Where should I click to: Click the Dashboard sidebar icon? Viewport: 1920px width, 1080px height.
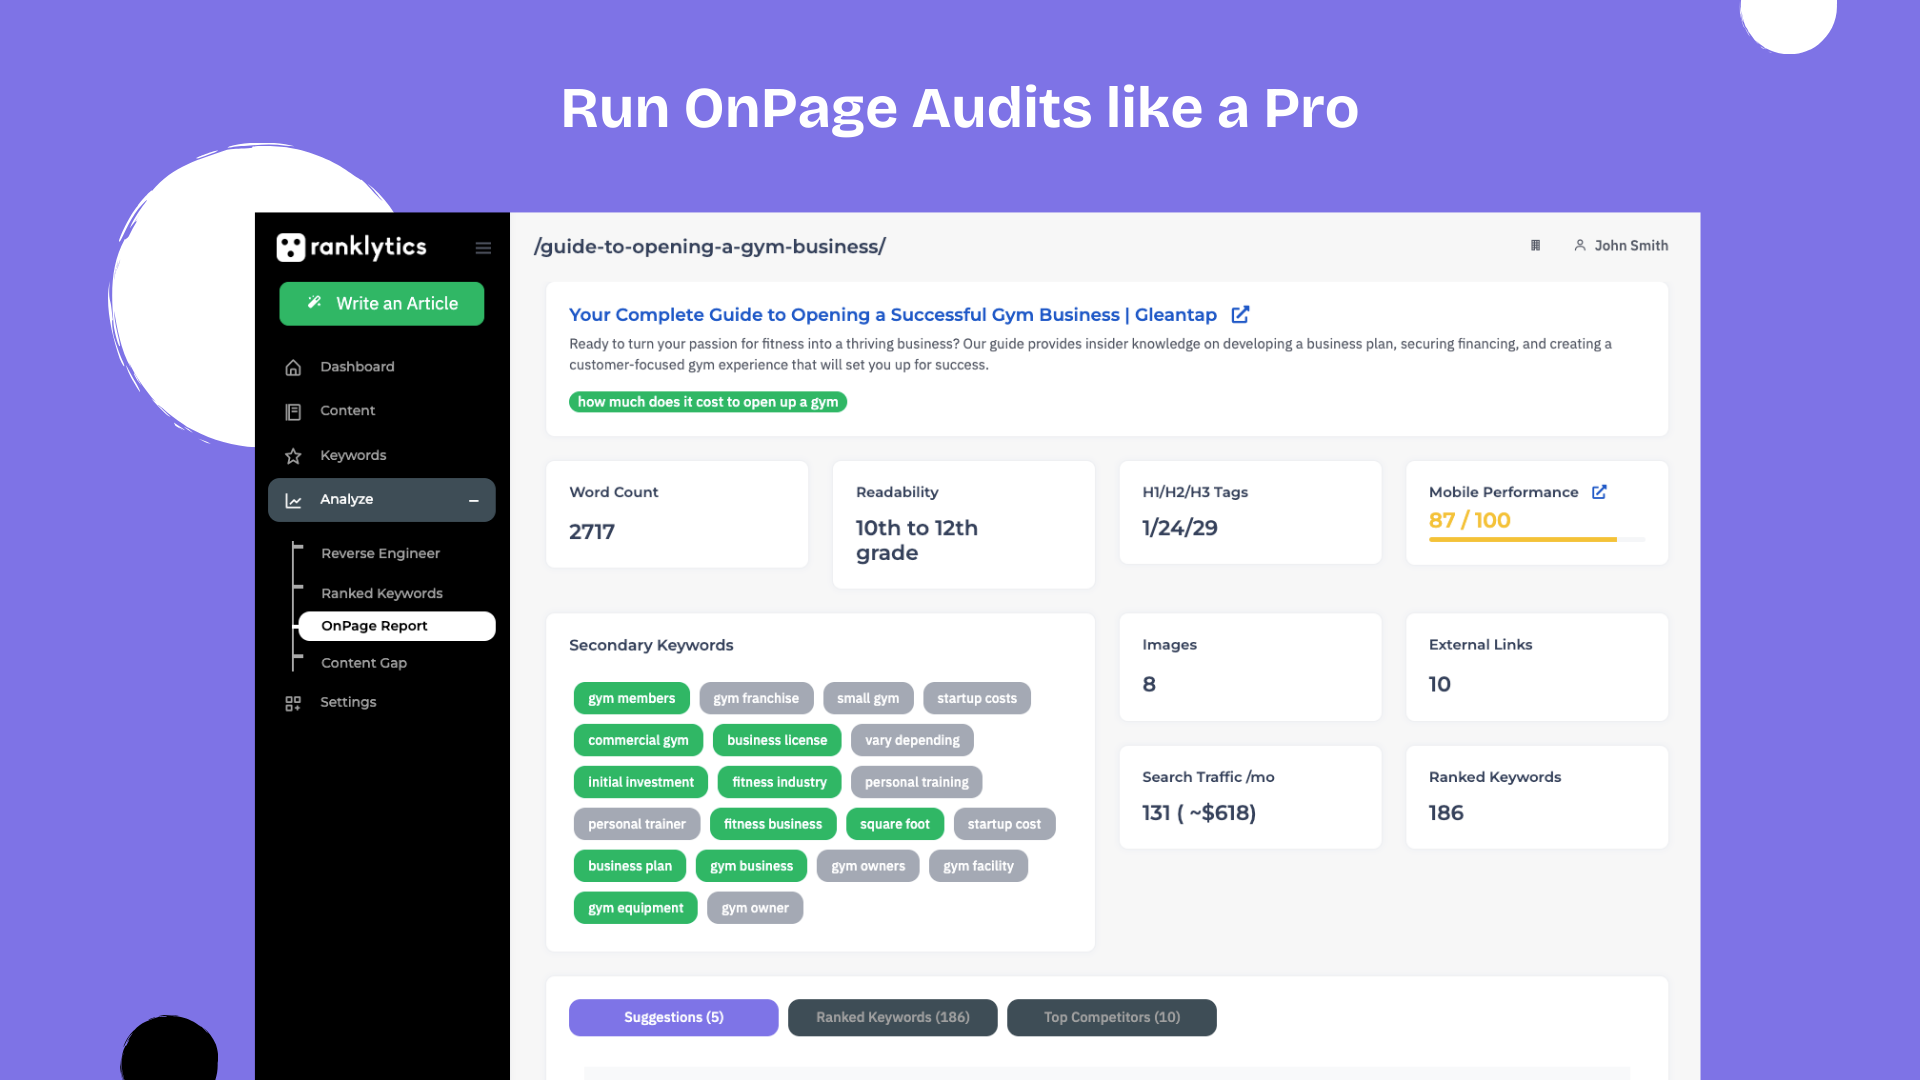click(x=293, y=367)
